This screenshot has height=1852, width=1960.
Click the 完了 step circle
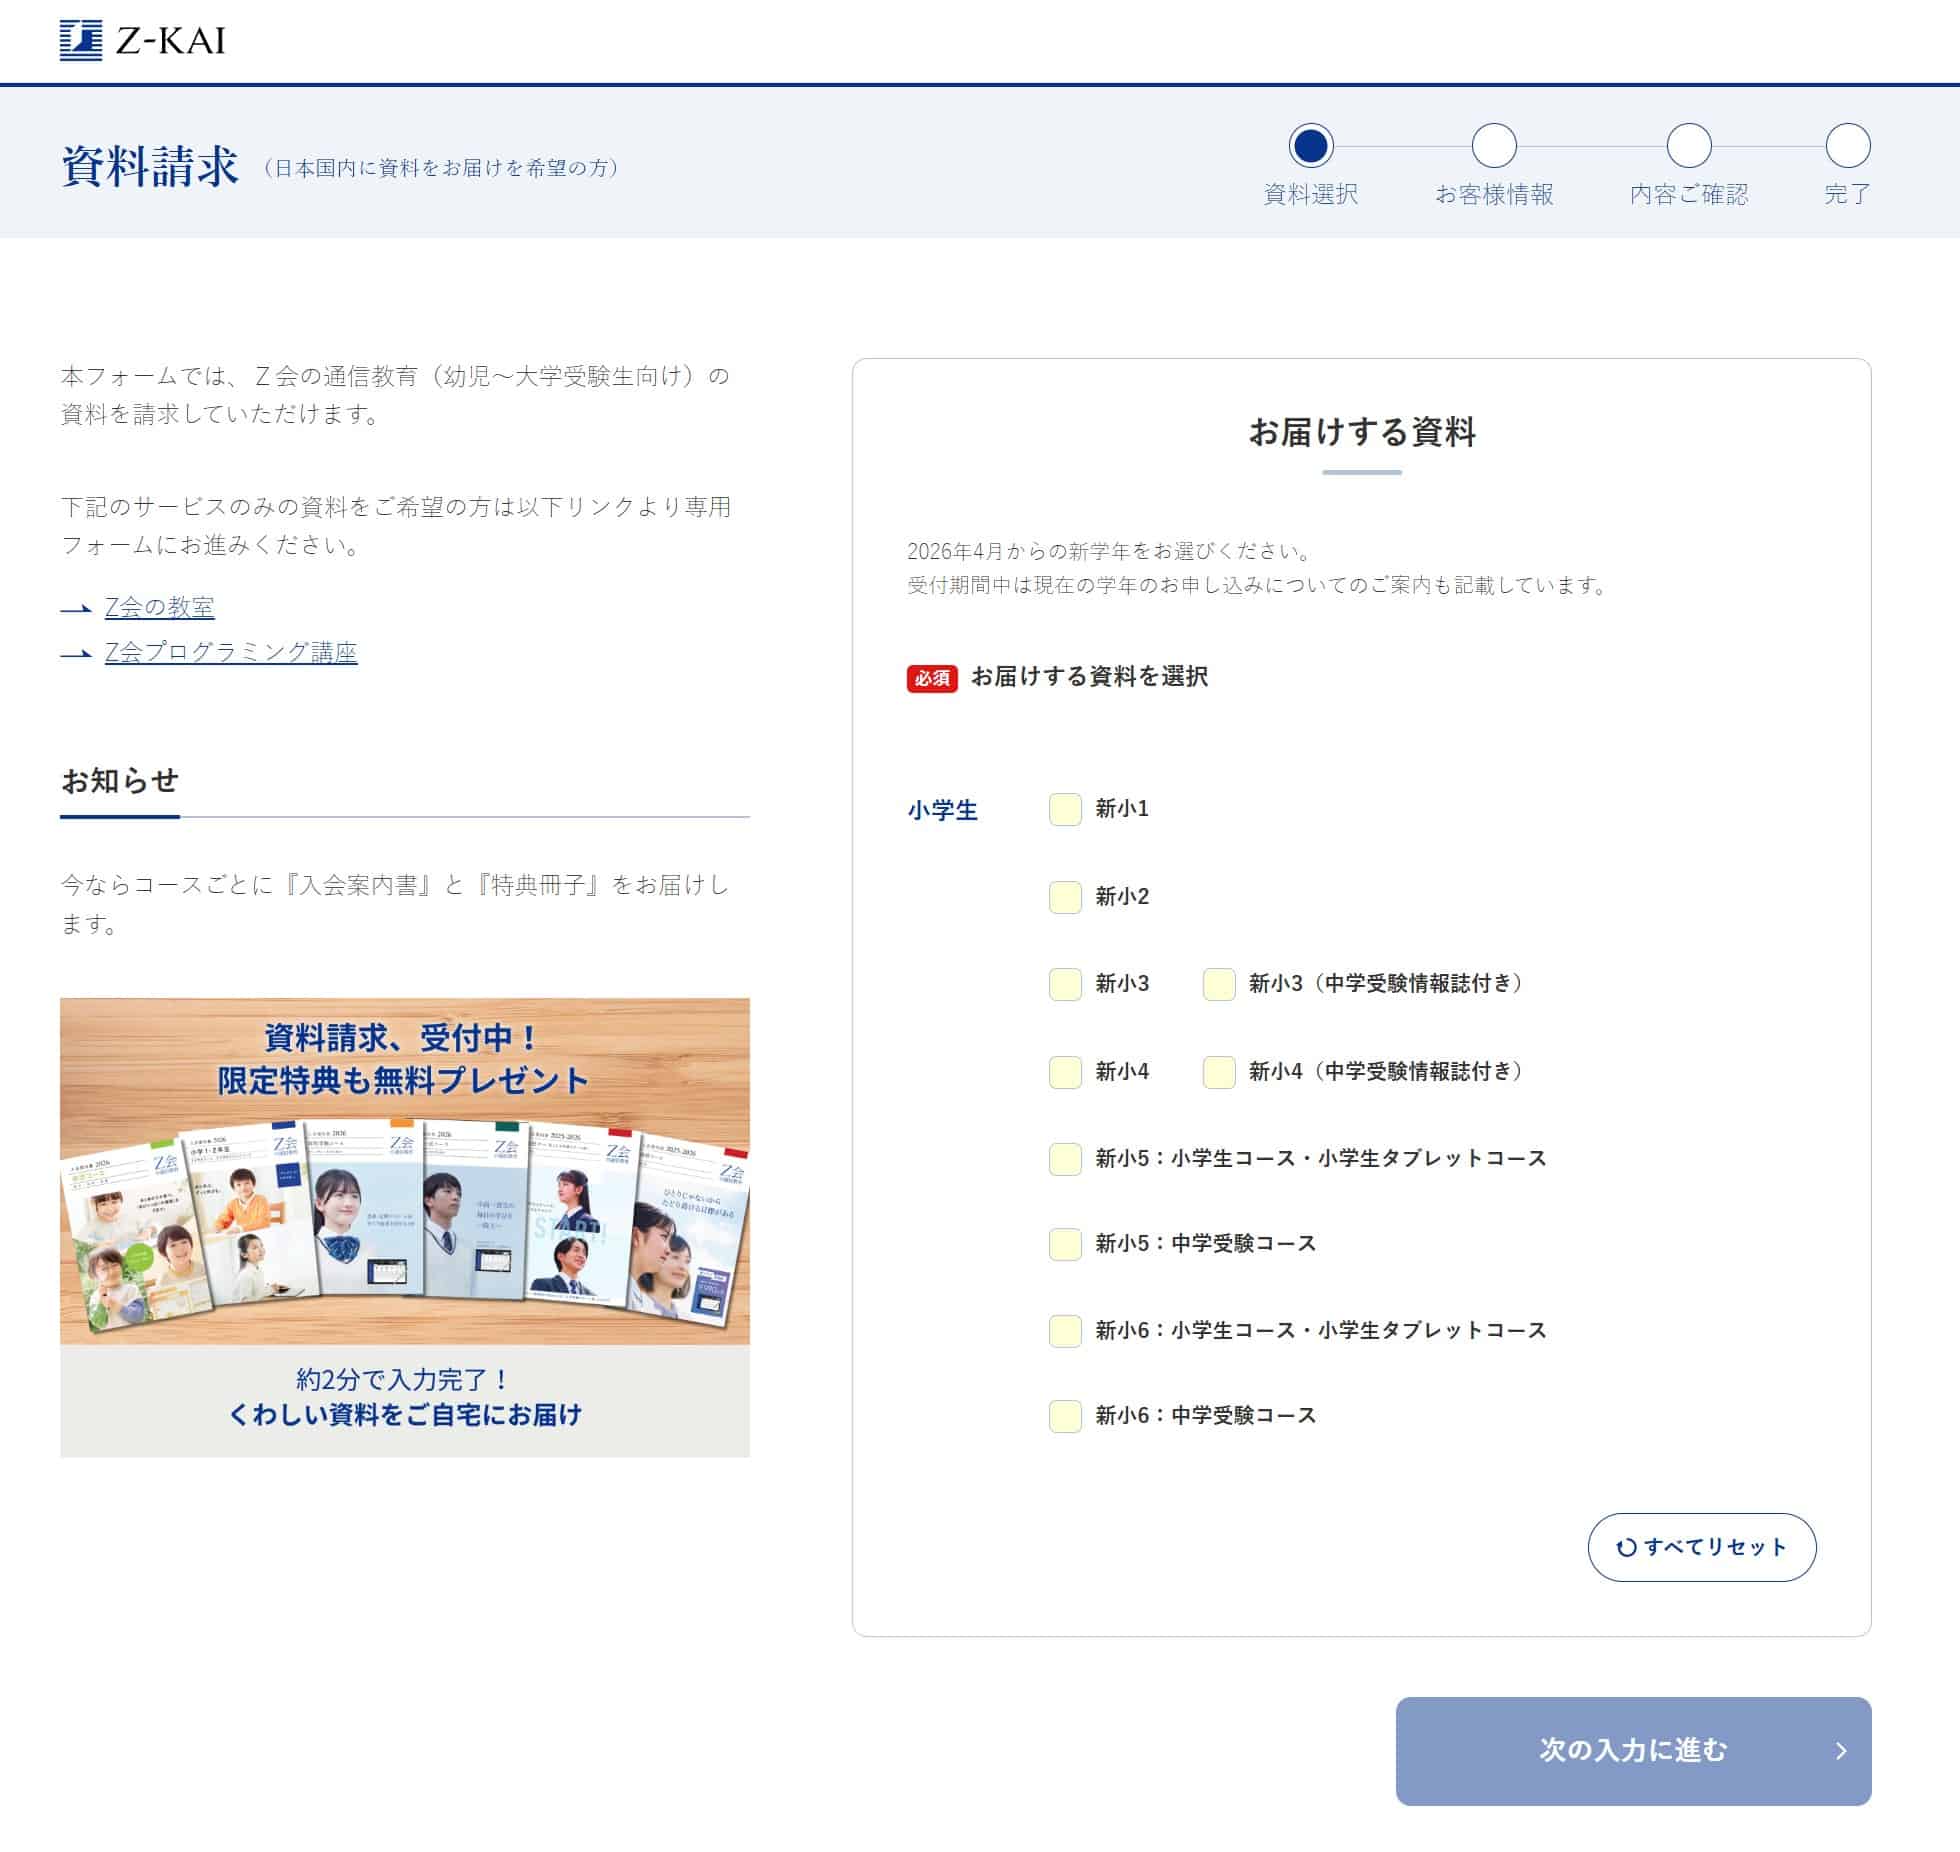pos(1847,146)
